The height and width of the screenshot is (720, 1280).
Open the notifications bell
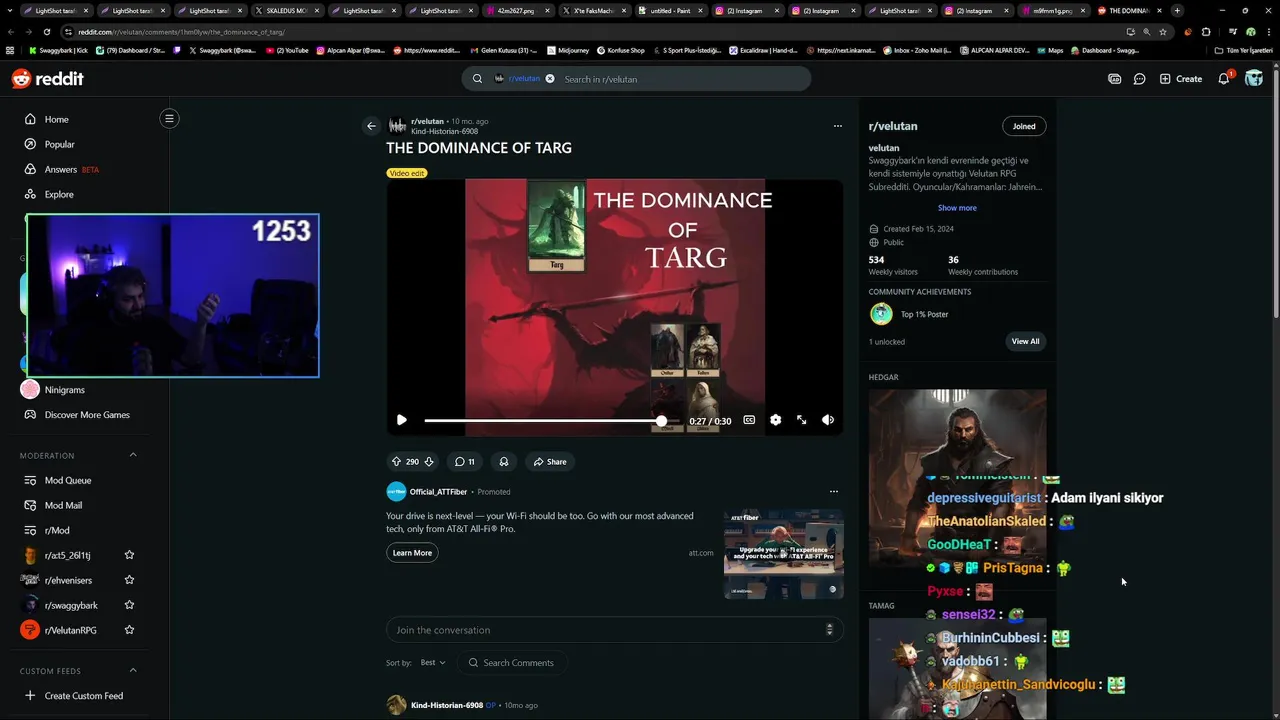1224,79
